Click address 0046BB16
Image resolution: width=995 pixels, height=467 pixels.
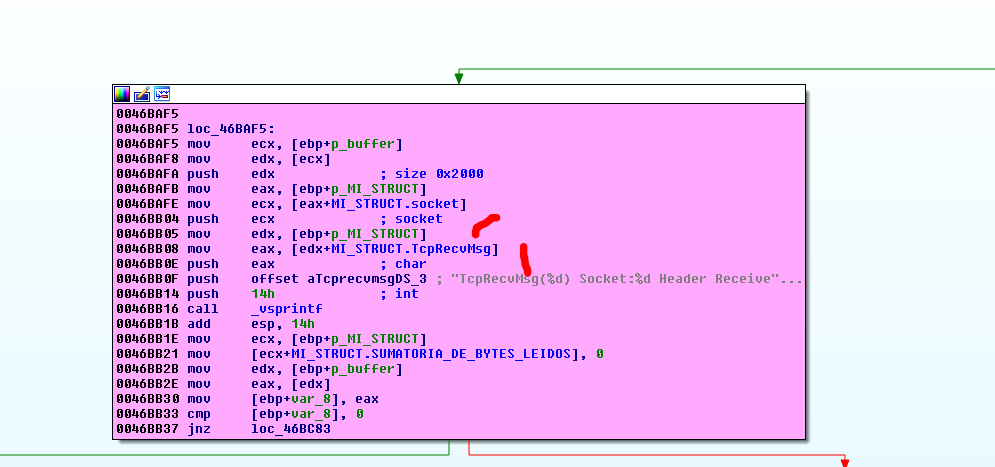point(148,309)
